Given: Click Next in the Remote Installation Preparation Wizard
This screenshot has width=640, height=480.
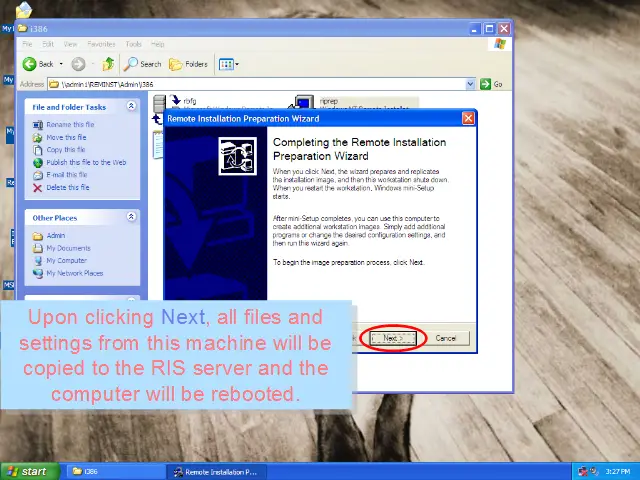Looking at the screenshot, I should tap(393, 338).
